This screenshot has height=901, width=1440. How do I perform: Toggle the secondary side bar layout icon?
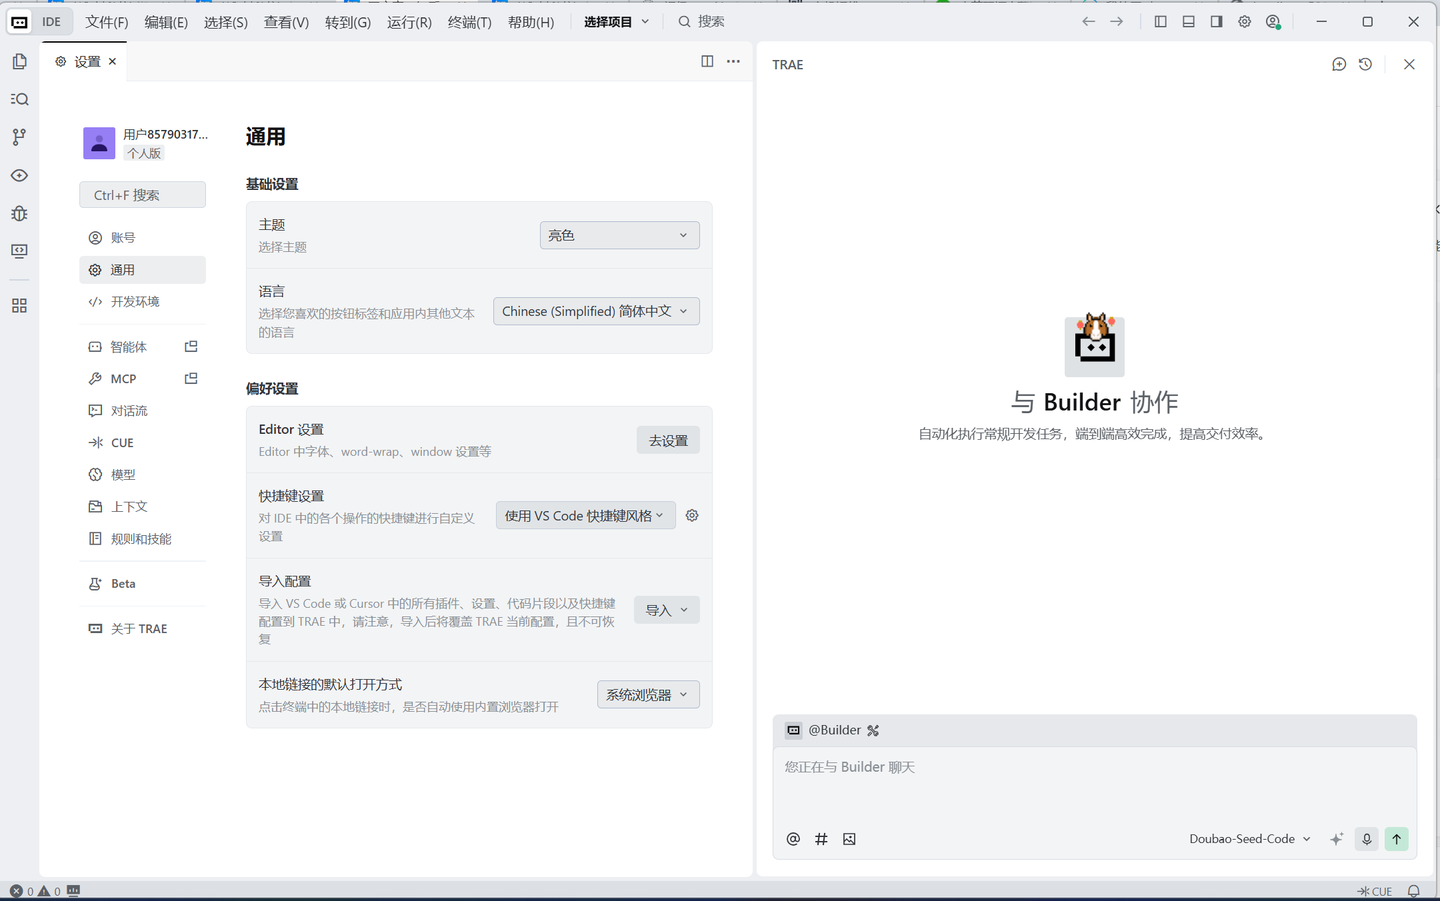pos(1216,21)
